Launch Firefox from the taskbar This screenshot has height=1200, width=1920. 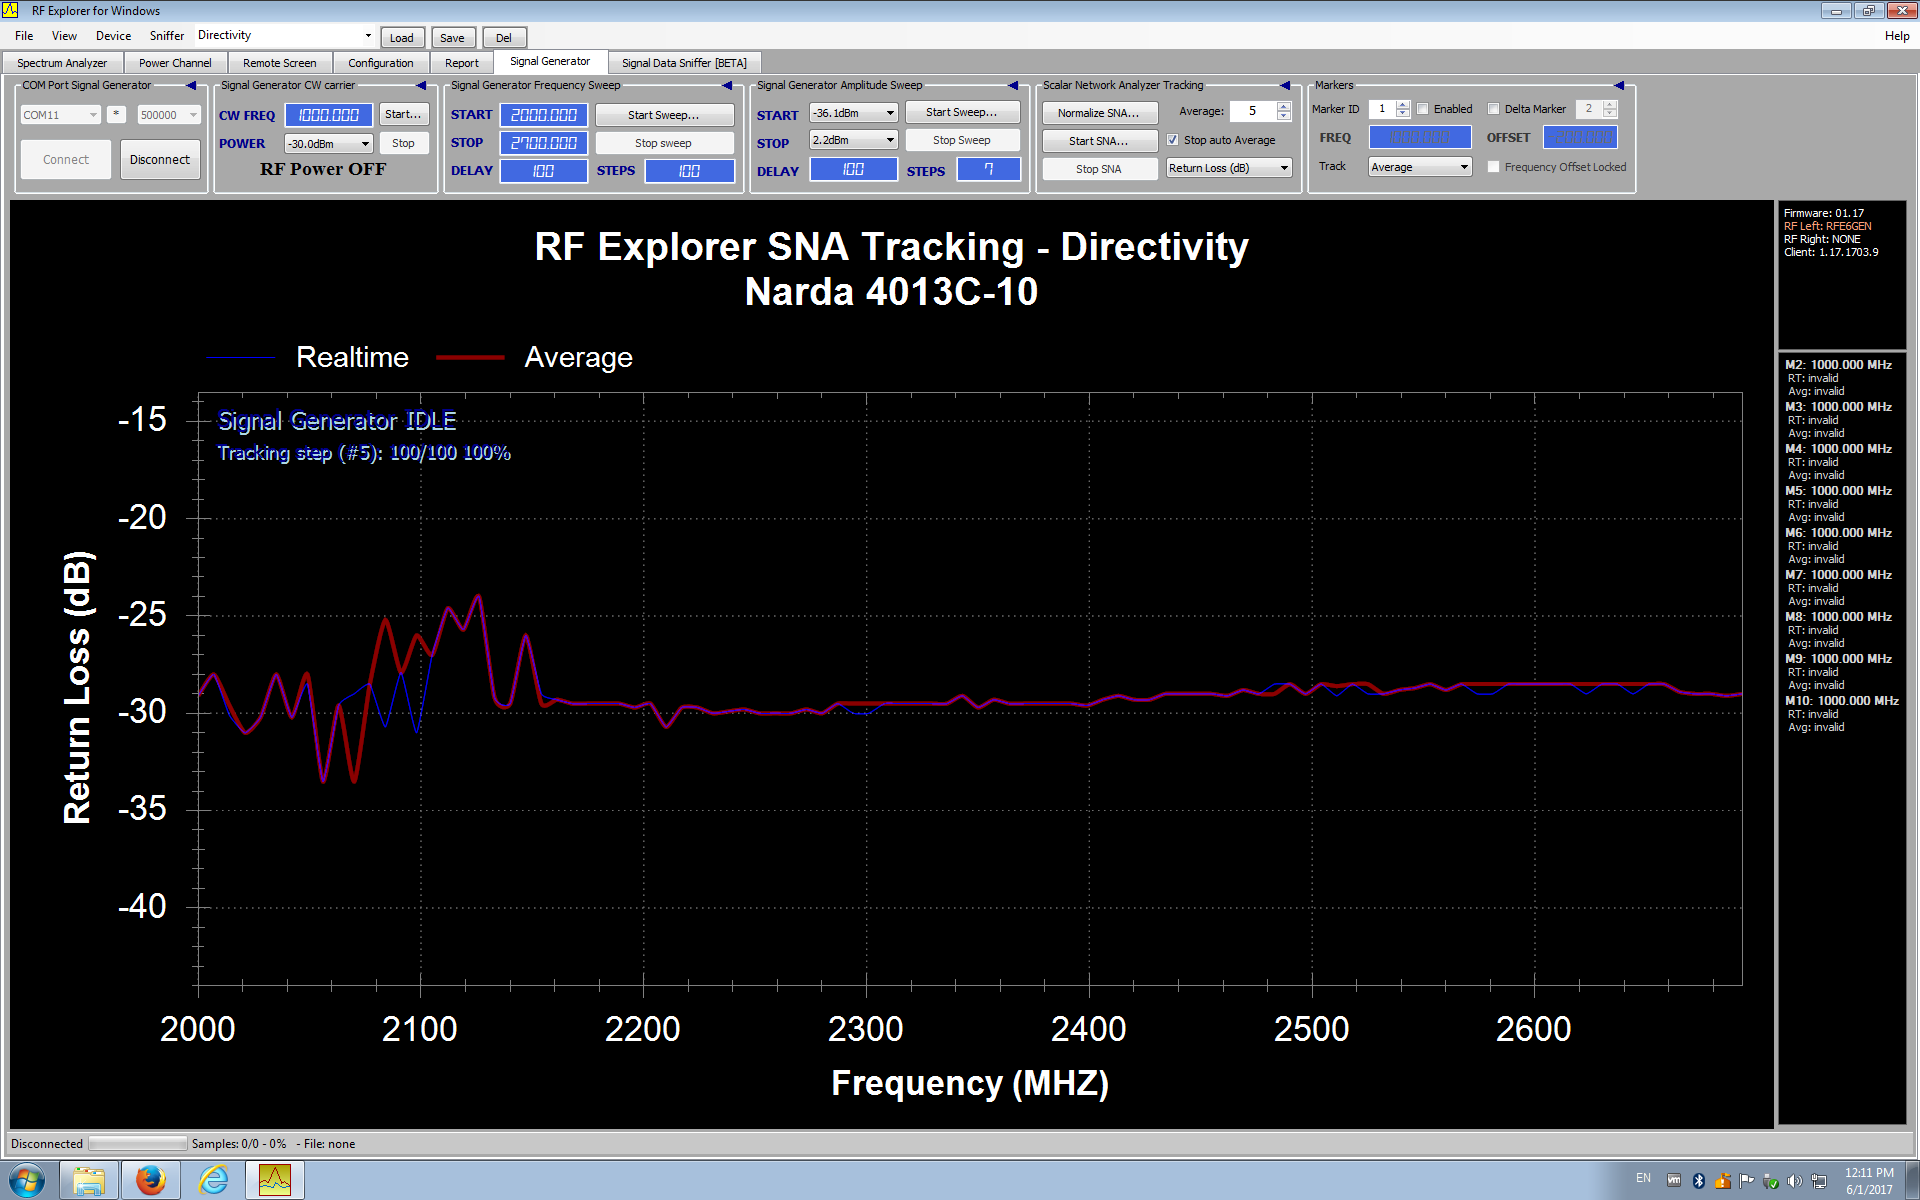tap(150, 1180)
